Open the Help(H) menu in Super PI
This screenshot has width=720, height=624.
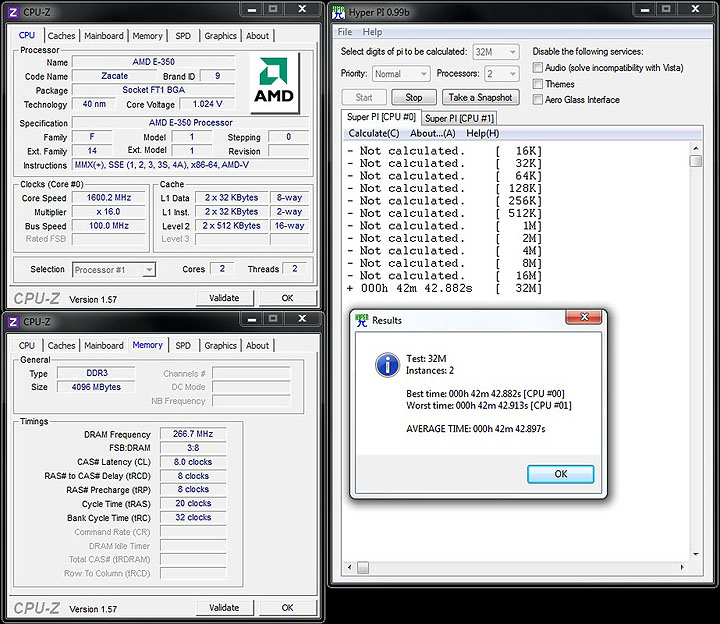(x=483, y=133)
